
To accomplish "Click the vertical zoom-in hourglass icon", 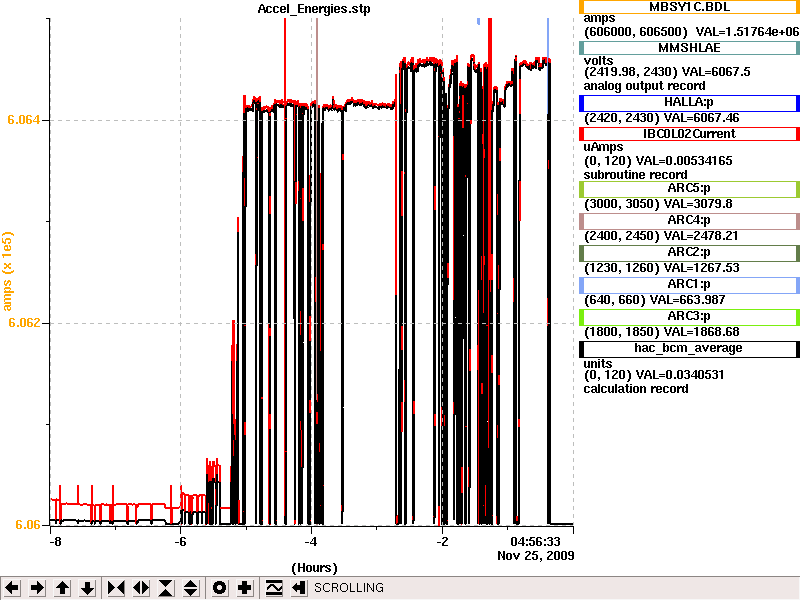I will click(x=166, y=588).
